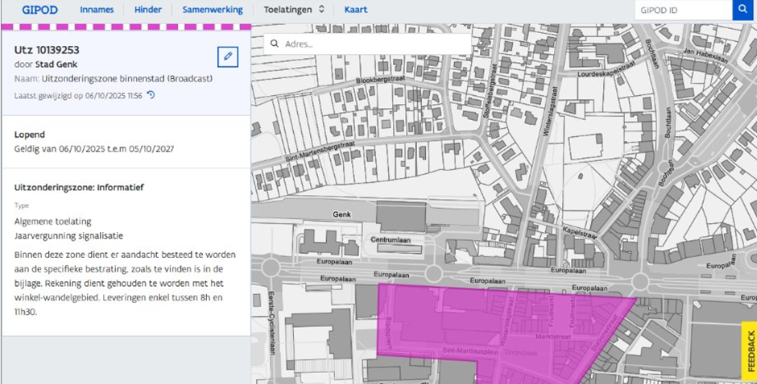757x384 pixels.
Task: Open the Kaart menu item
Action: point(356,10)
